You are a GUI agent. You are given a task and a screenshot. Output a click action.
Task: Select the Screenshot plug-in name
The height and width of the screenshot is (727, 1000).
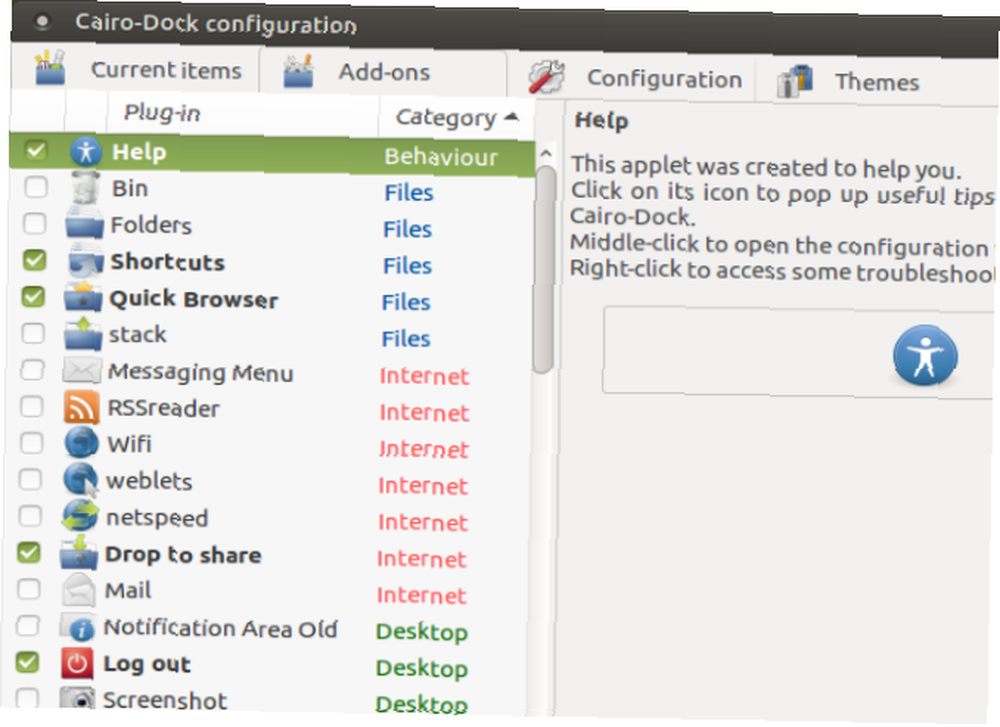pyautogui.click(x=165, y=700)
